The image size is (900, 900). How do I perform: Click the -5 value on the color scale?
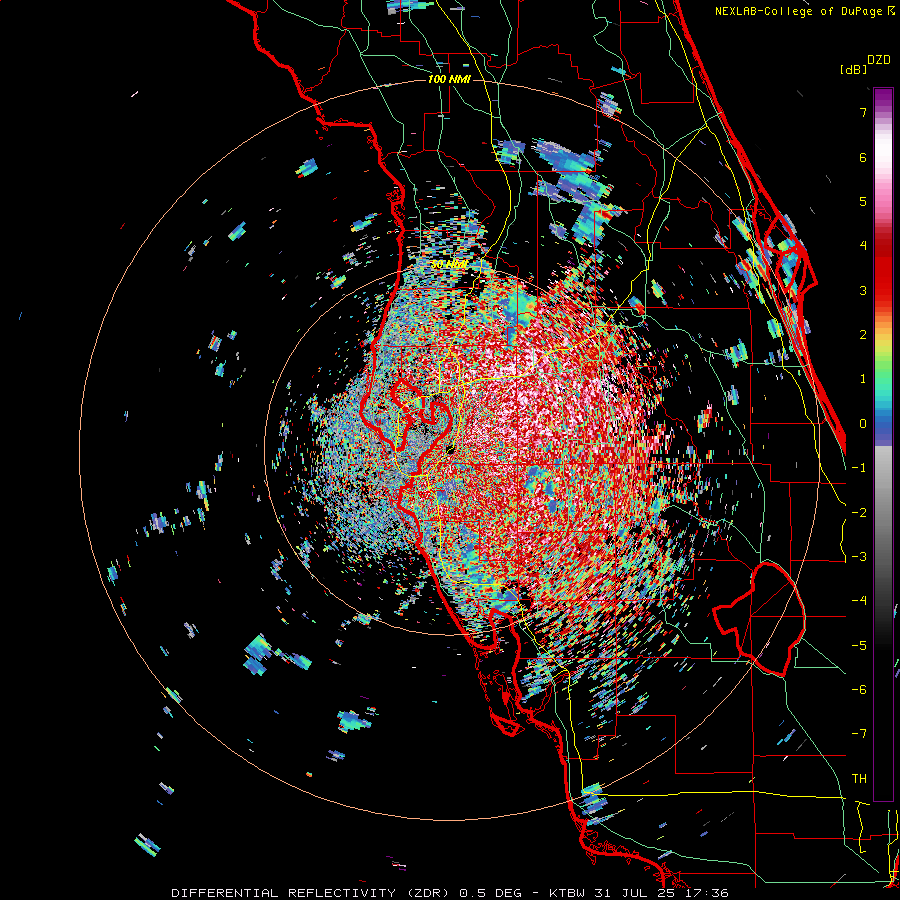(x=859, y=646)
